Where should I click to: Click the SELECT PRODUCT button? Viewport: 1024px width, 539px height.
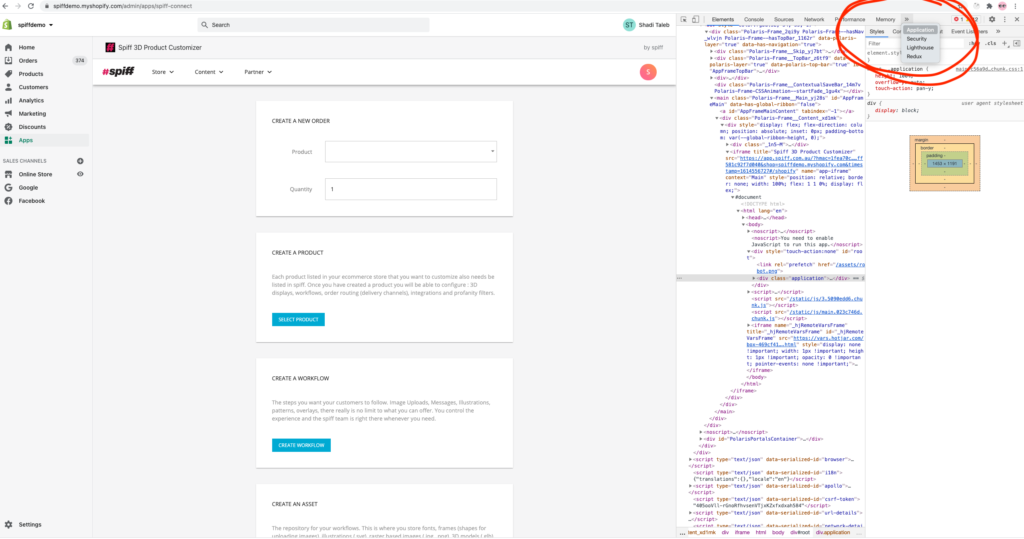(x=298, y=319)
